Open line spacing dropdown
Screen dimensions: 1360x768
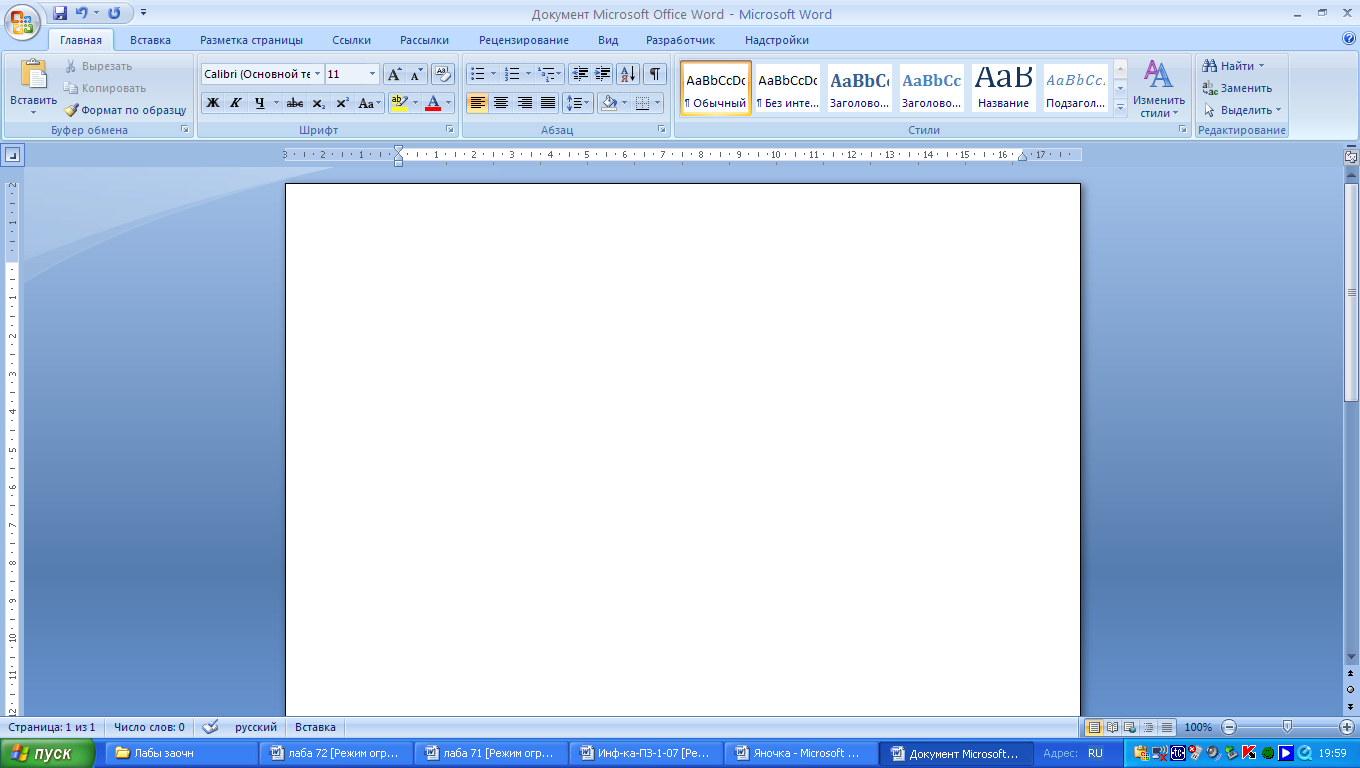(x=578, y=102)
